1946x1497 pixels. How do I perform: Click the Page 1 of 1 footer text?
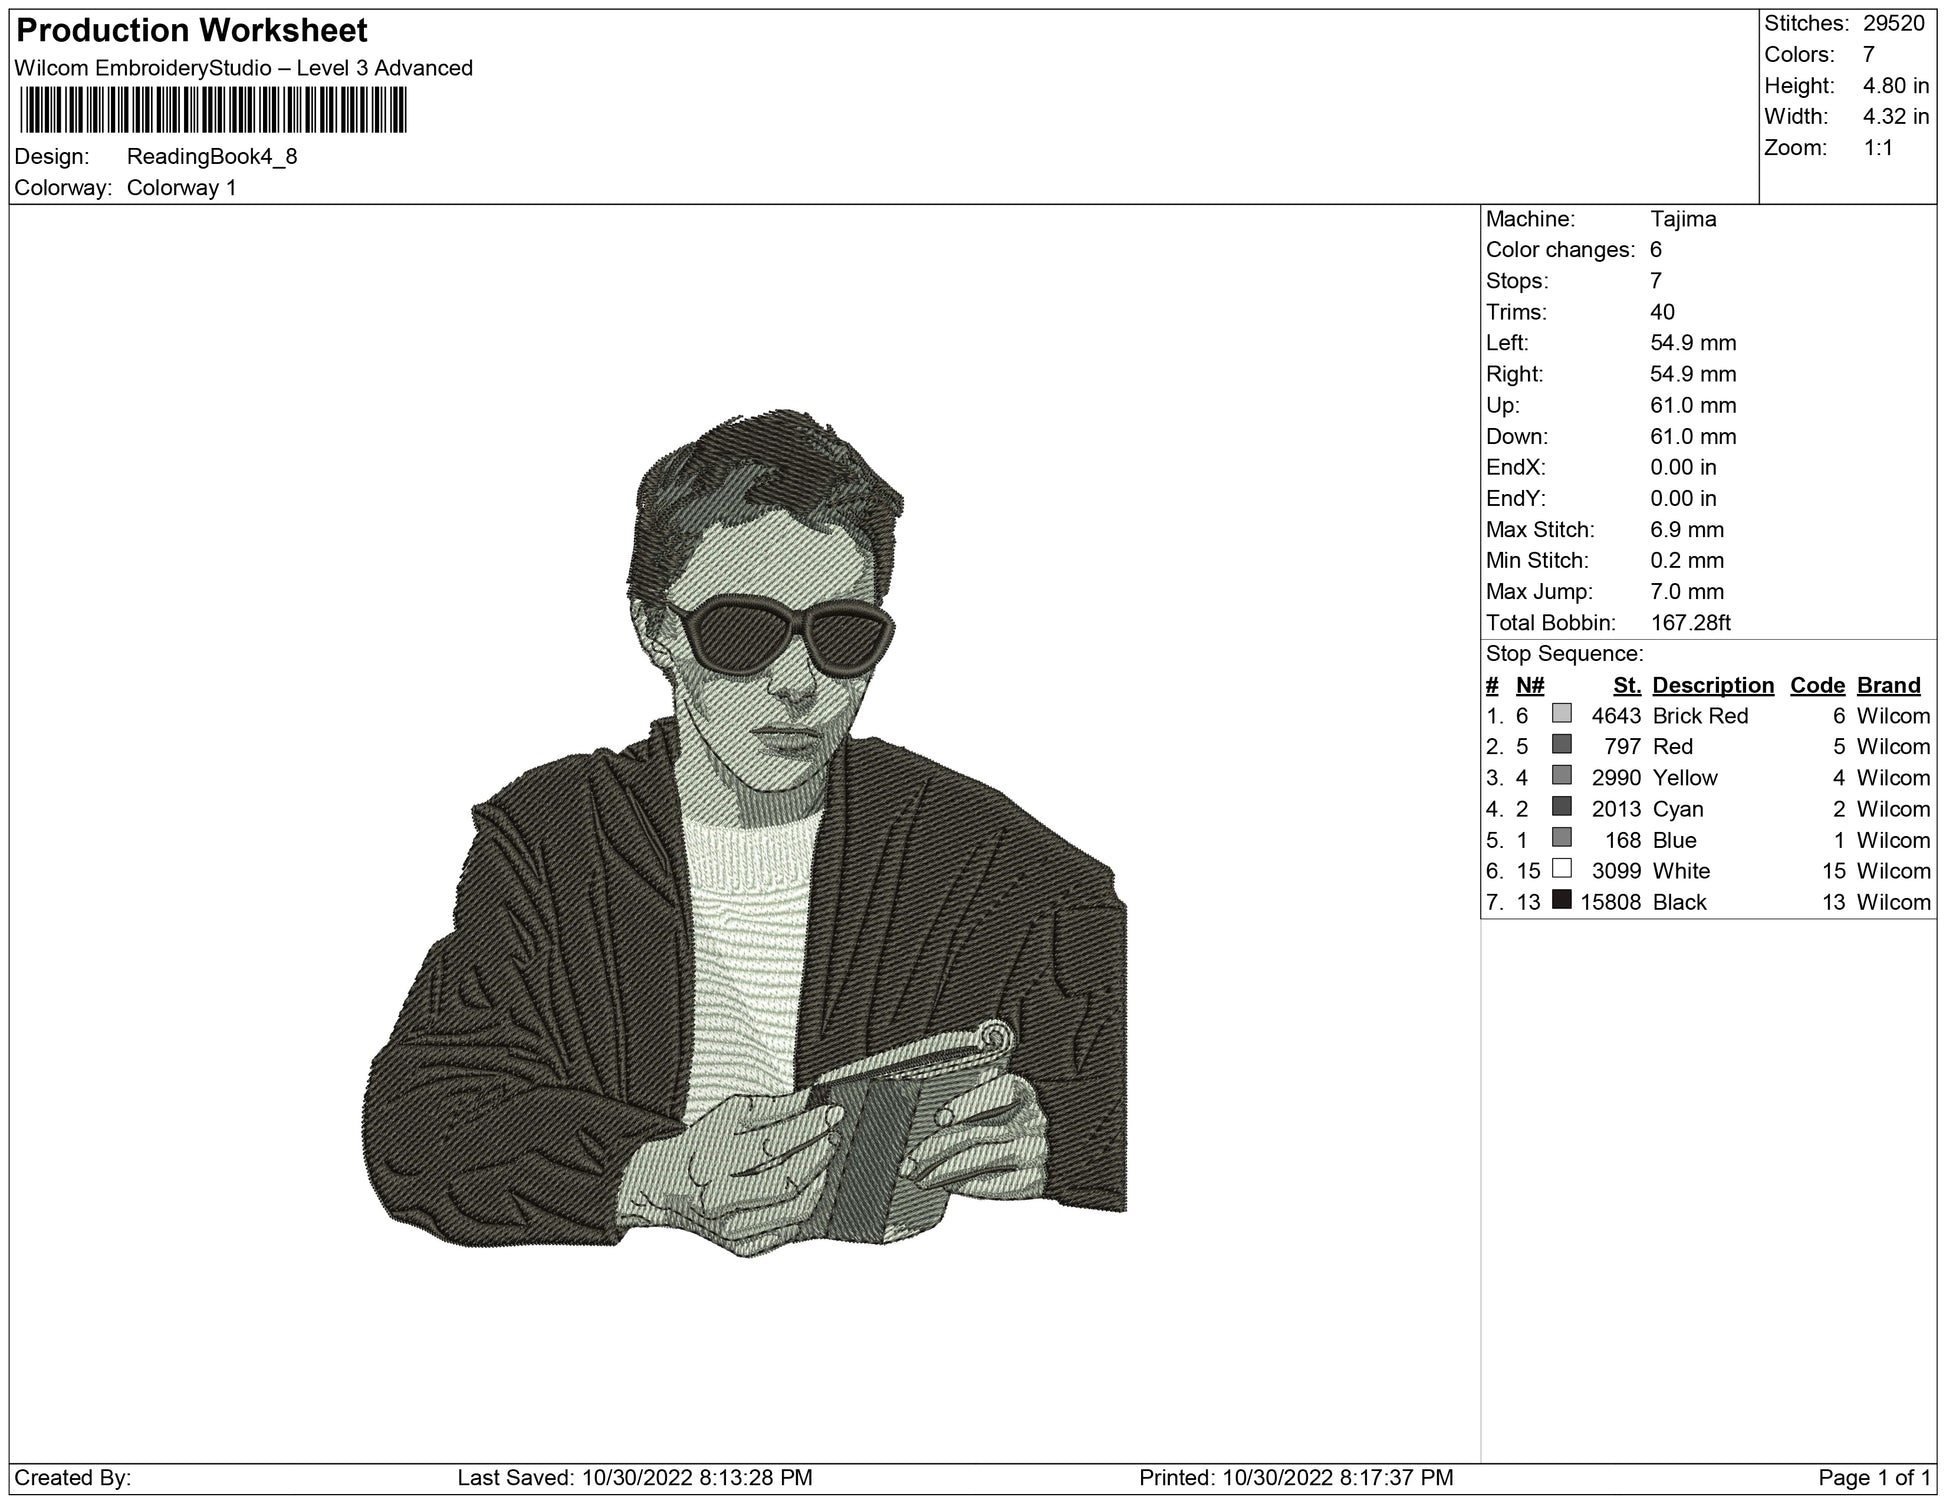pyautogui.click(x=1874, y=1477)
